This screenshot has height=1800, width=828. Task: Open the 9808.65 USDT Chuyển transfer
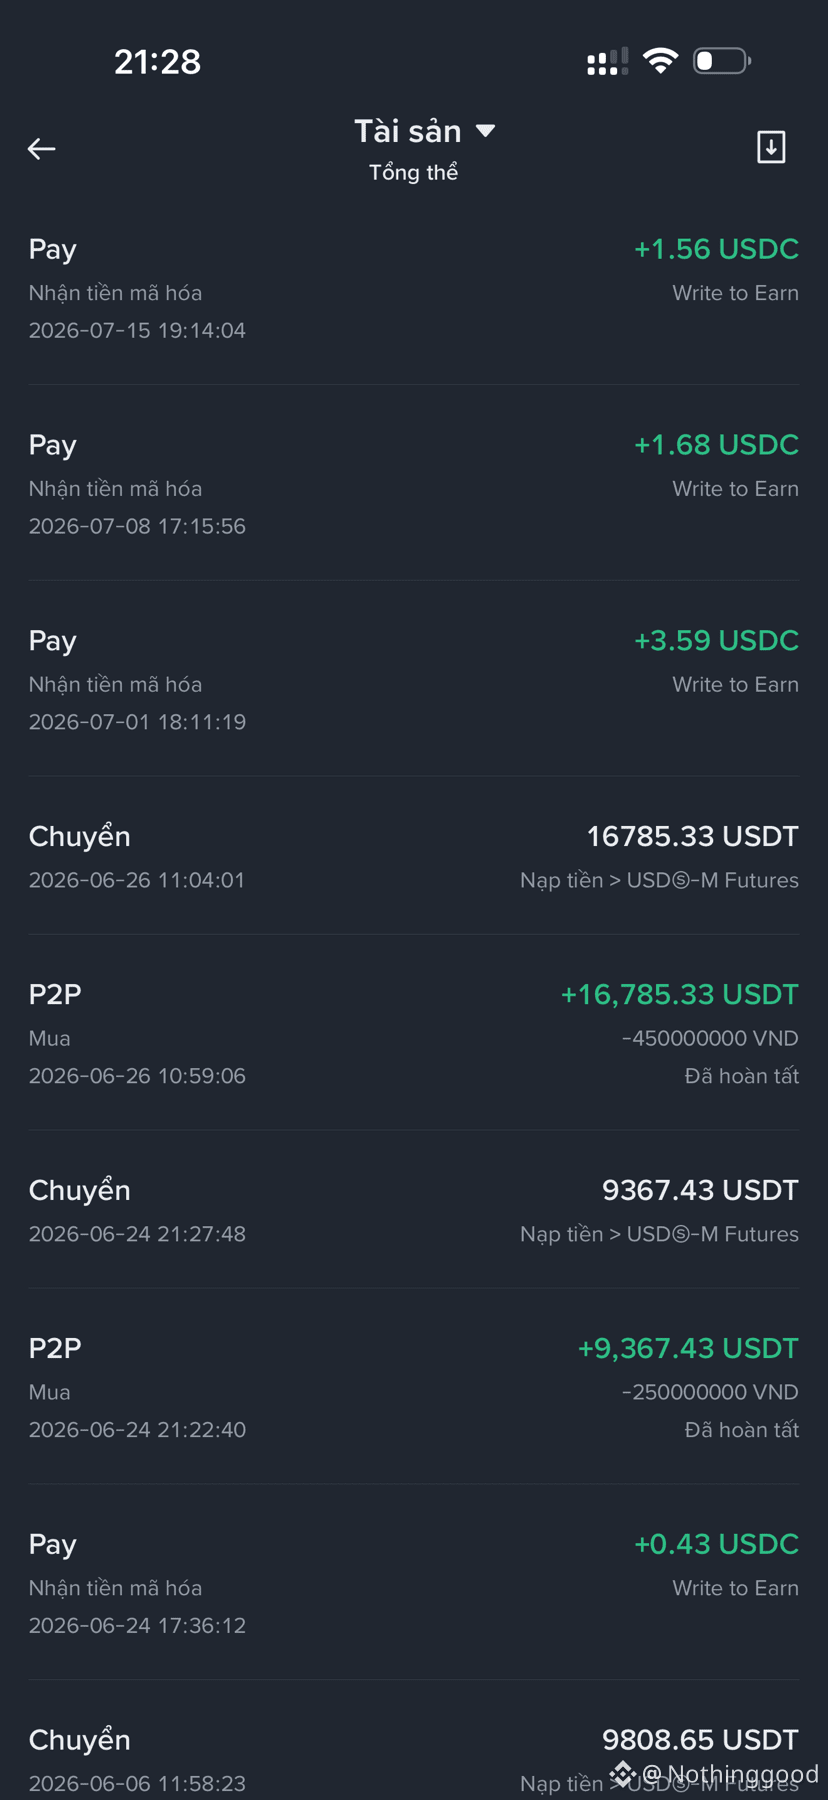(x=414, y=1760)
